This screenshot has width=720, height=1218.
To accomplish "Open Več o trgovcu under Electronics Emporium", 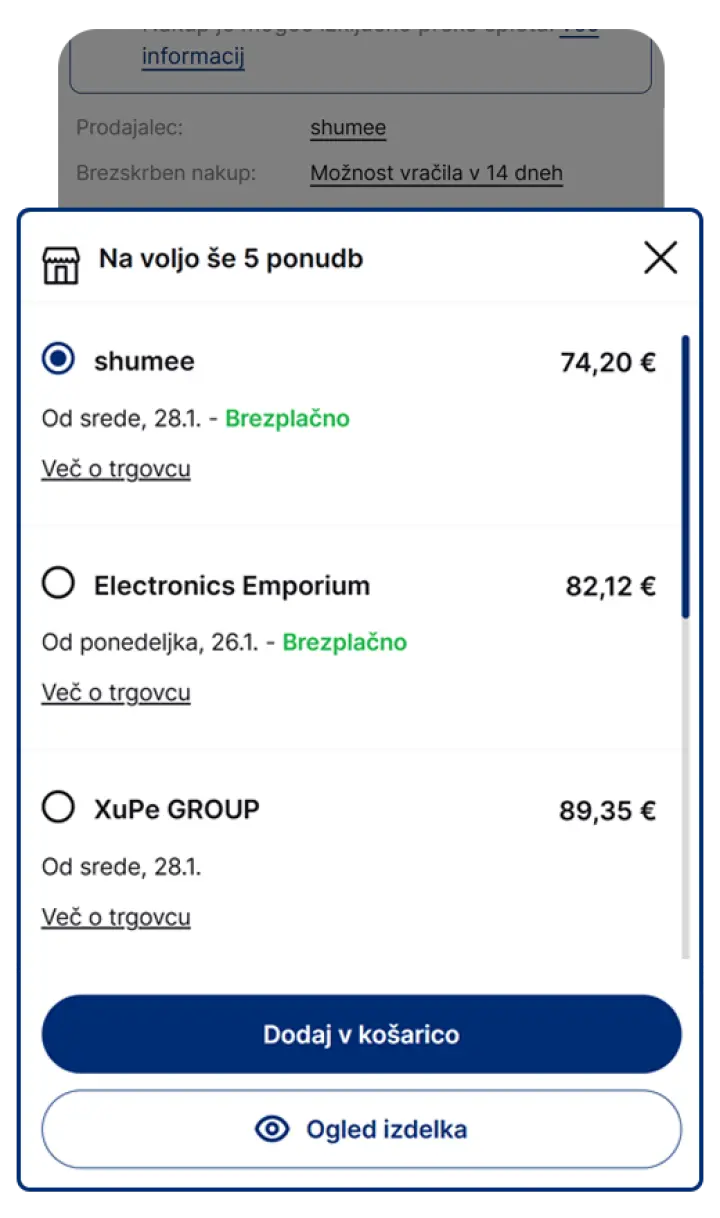I will (x=116, y=693).
